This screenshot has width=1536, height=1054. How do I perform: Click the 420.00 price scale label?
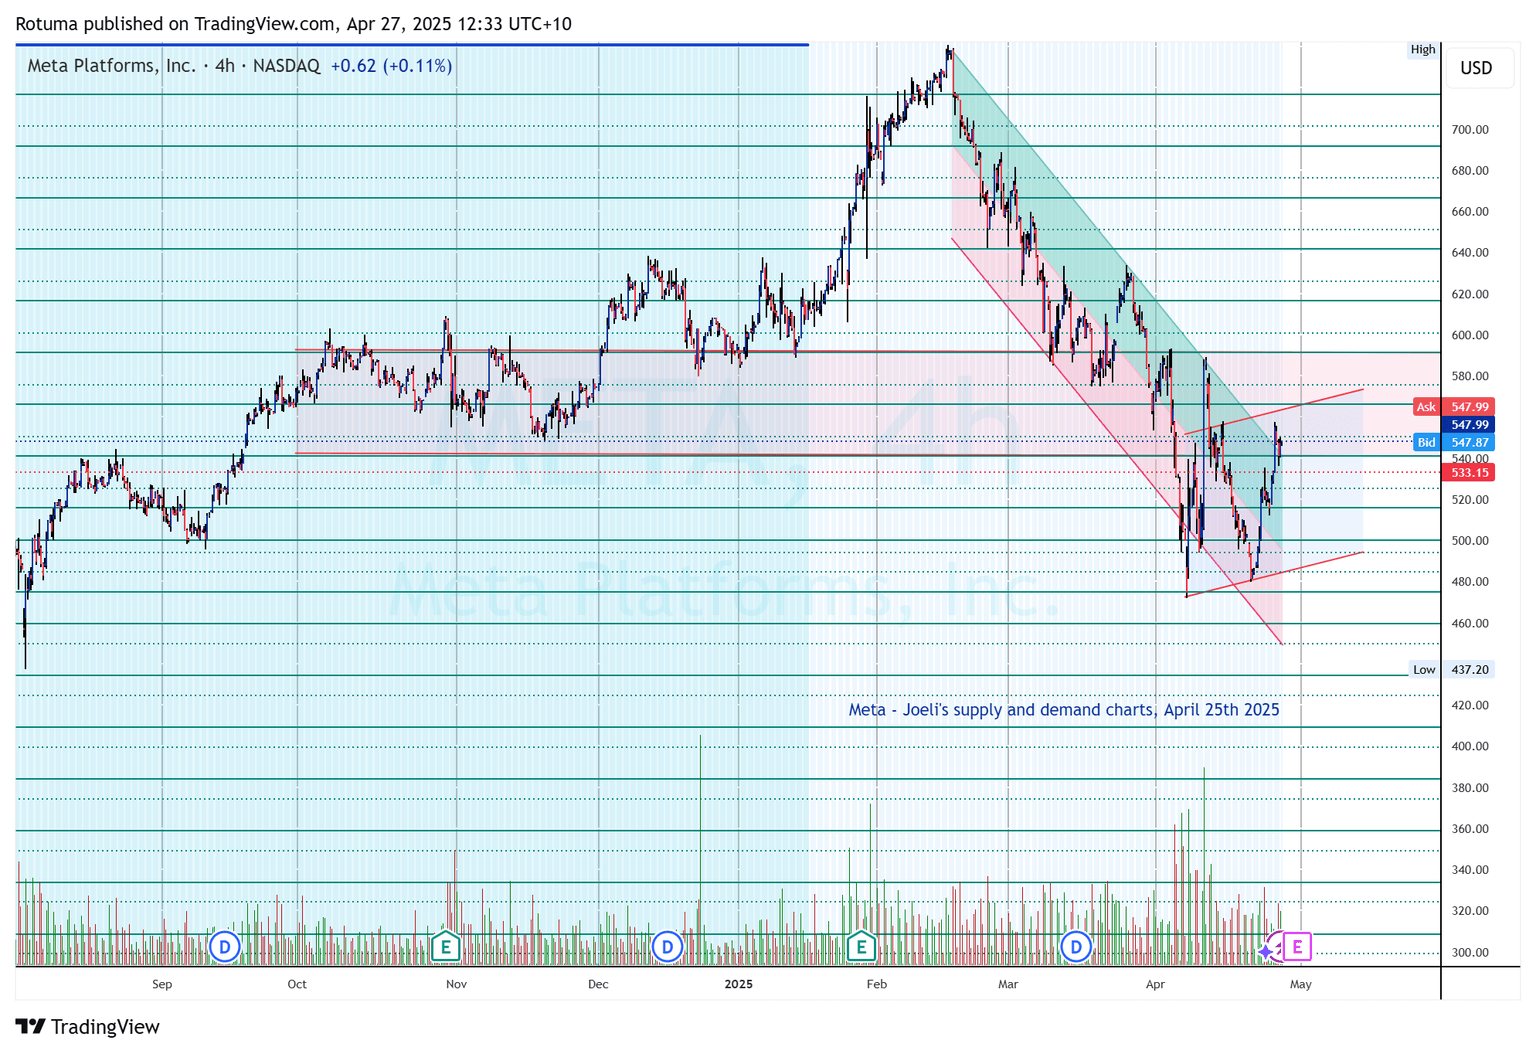click(x=1470, y=706)
